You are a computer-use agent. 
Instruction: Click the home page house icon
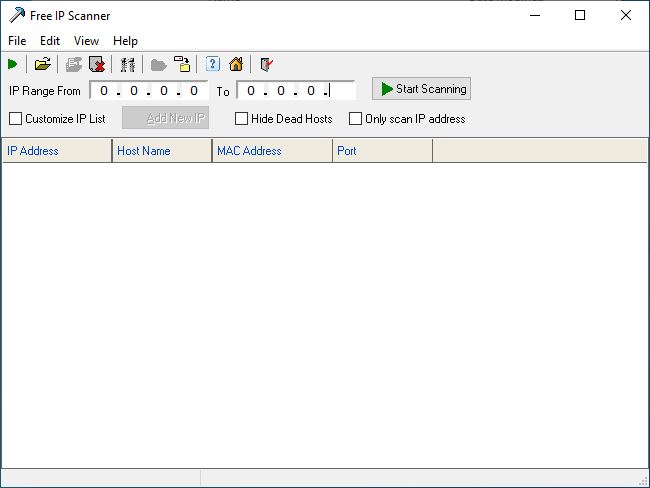(x=236, y=64)
